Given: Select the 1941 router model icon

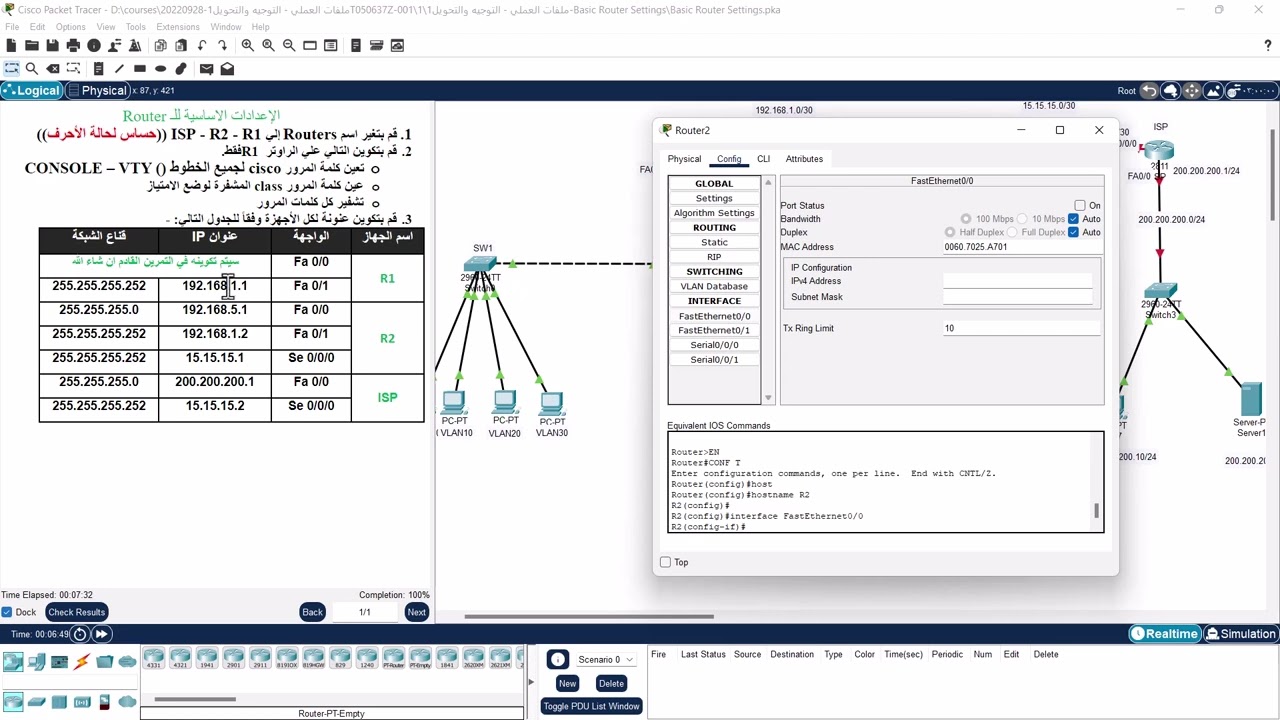Looking at the screenshot, I should pyautogui.click(x=207, y=659).
